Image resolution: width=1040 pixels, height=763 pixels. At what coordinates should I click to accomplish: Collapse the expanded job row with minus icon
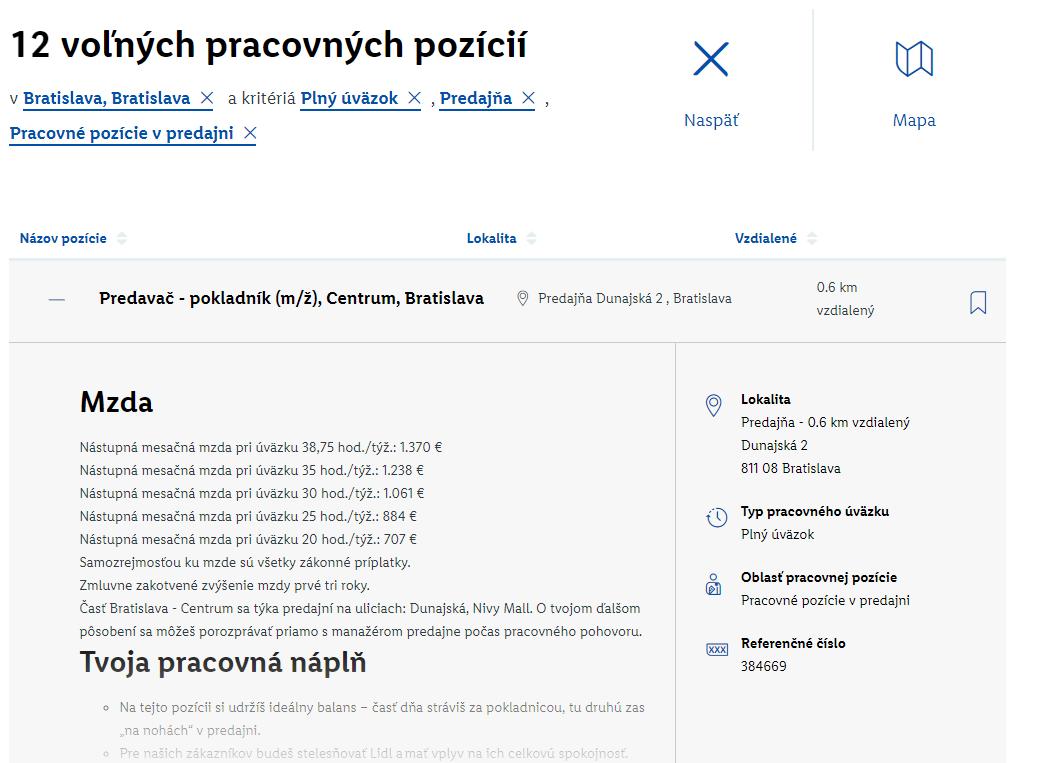[57, 299]
